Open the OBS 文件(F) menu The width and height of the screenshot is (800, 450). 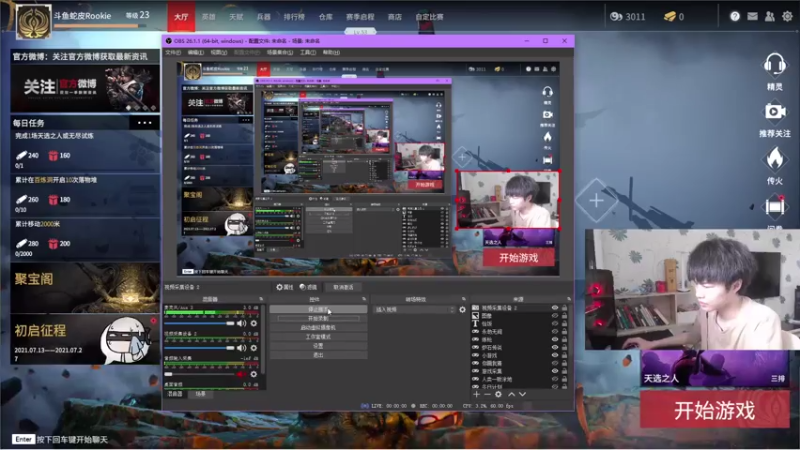pyautogui.click(x=173, y=53)
